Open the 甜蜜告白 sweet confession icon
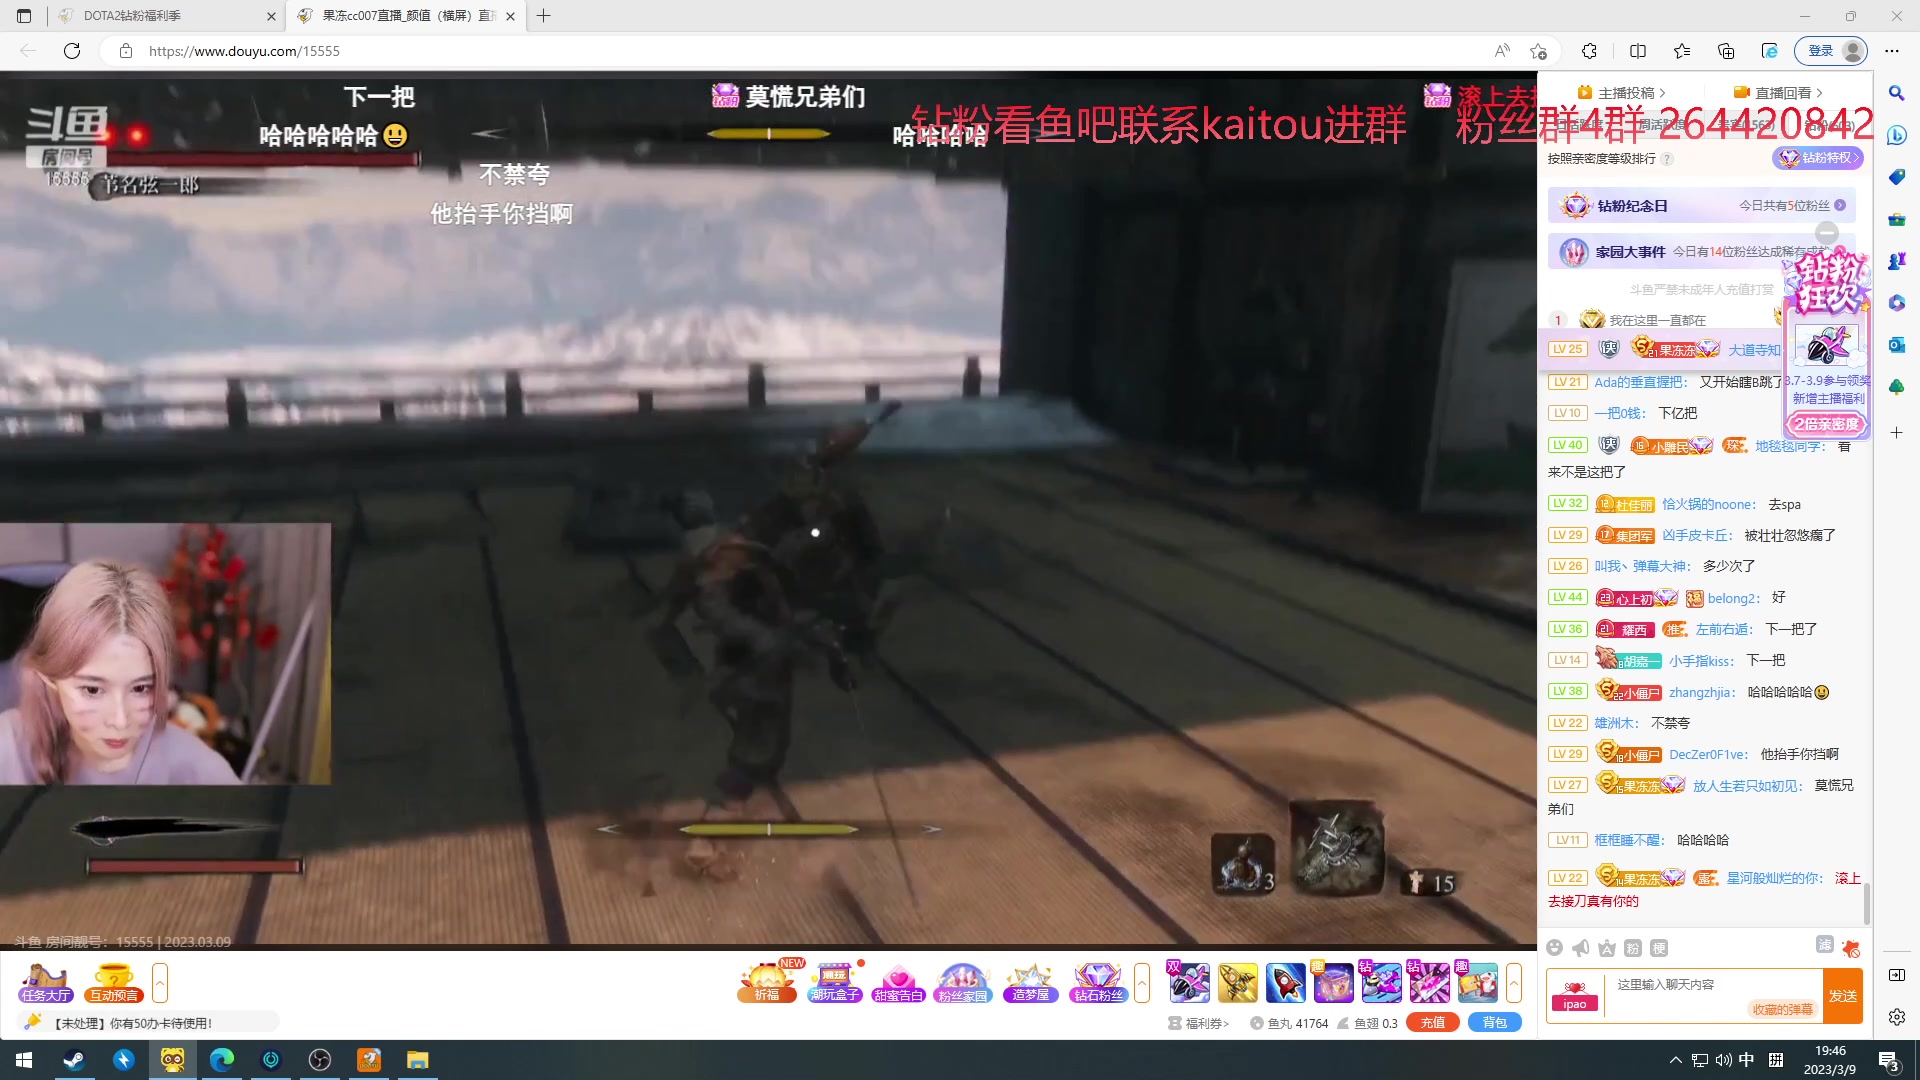 (x=898, y=982)
